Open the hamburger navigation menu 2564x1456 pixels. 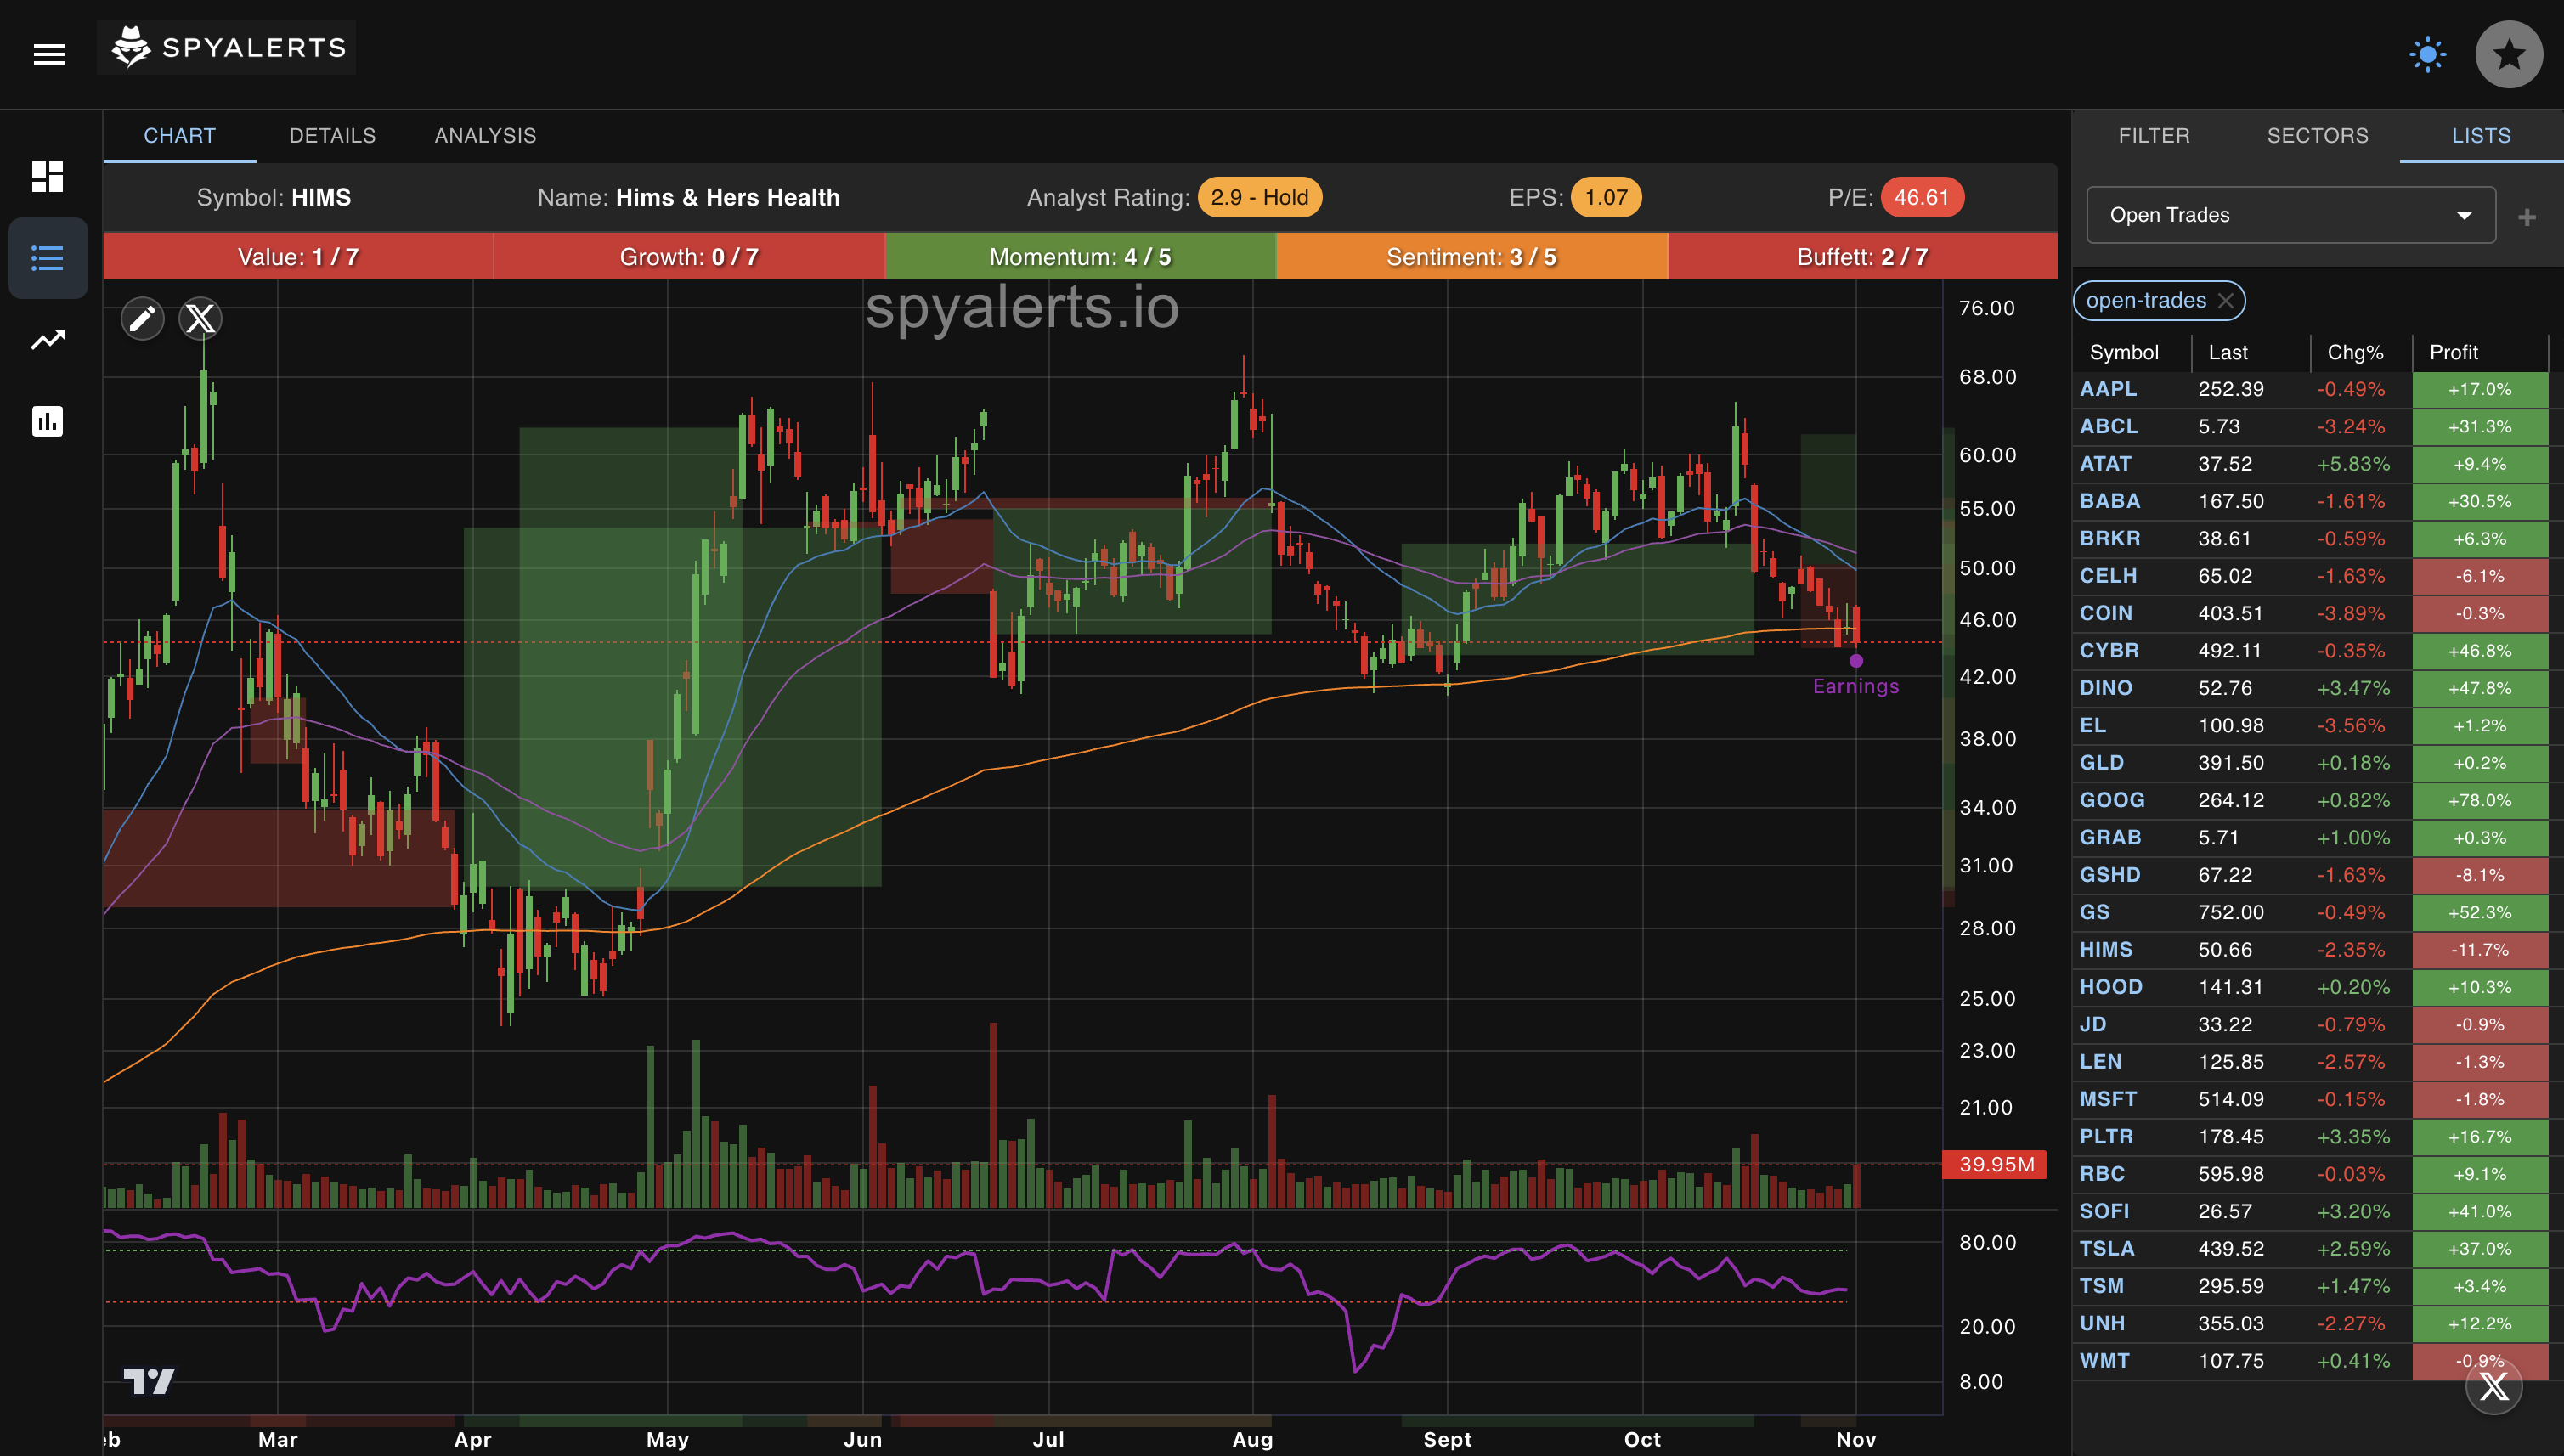point(49,54)
